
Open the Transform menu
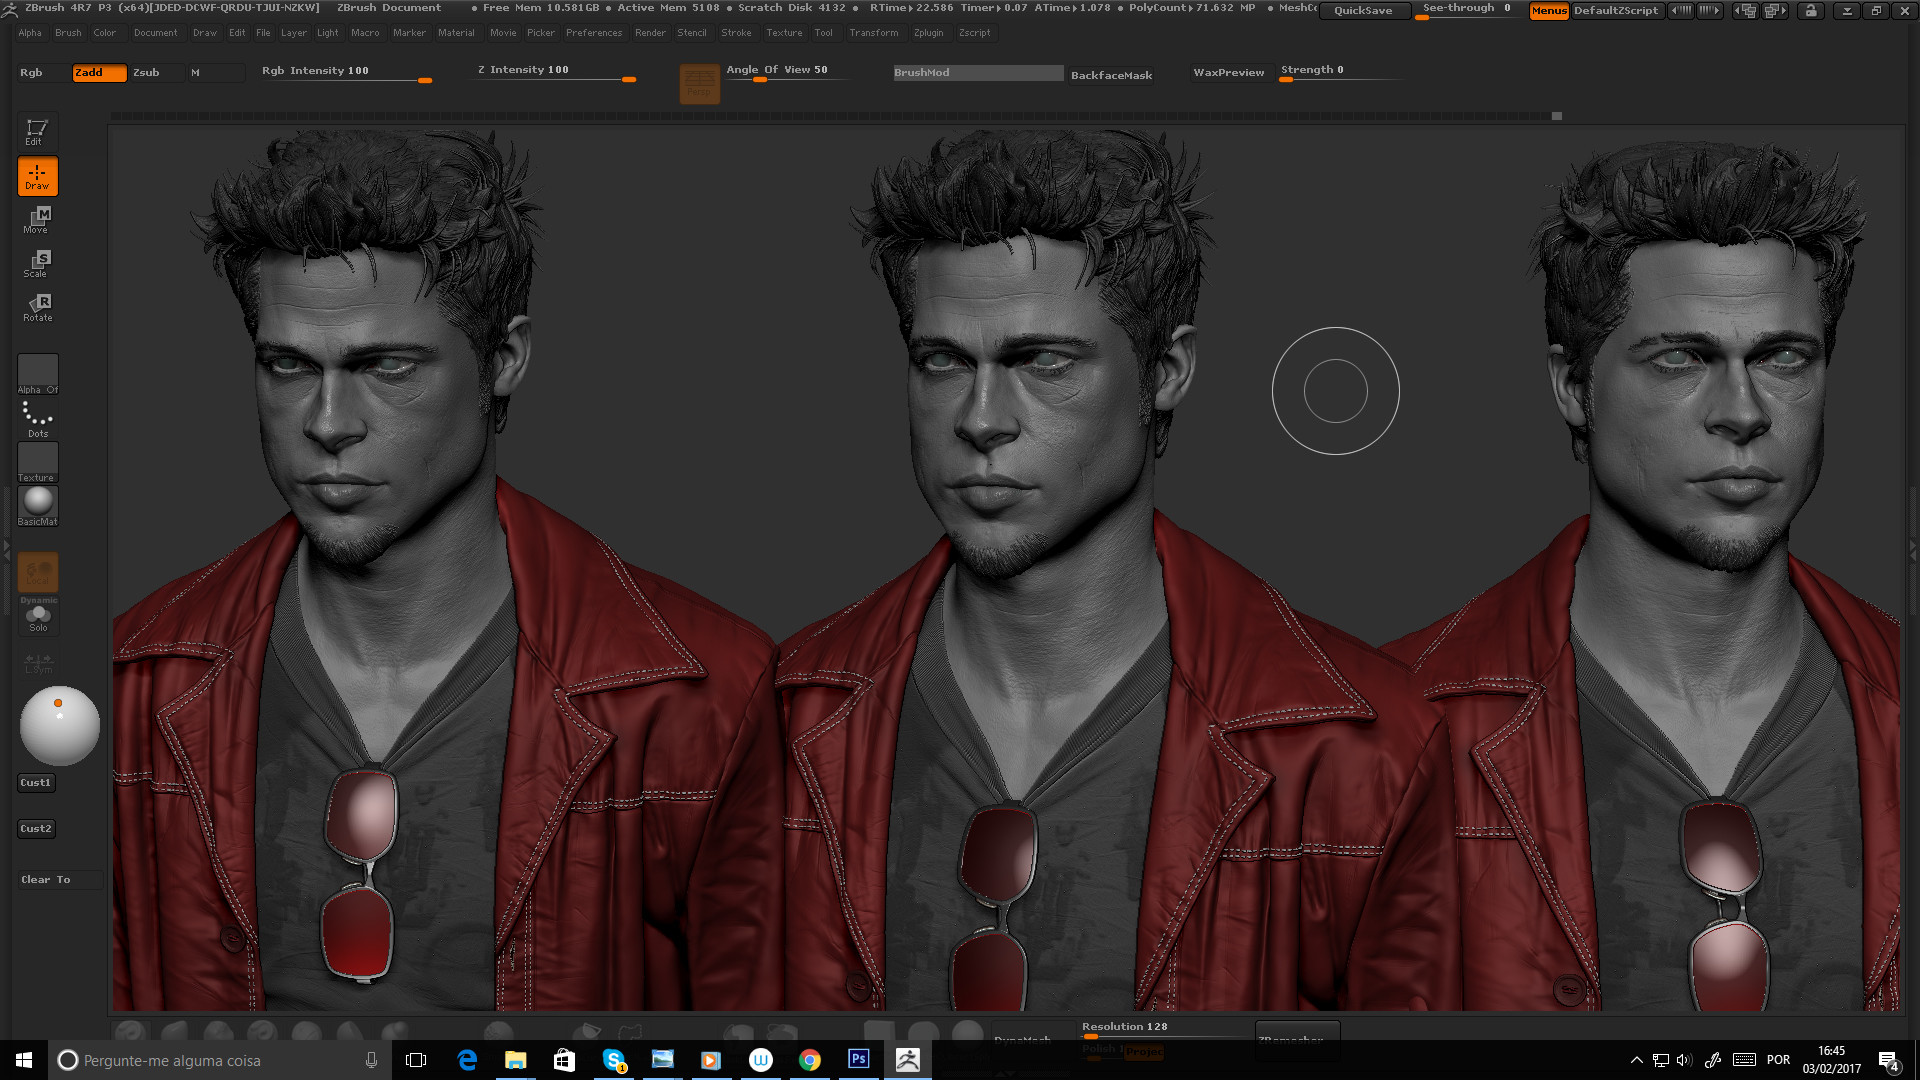[874, 33]
